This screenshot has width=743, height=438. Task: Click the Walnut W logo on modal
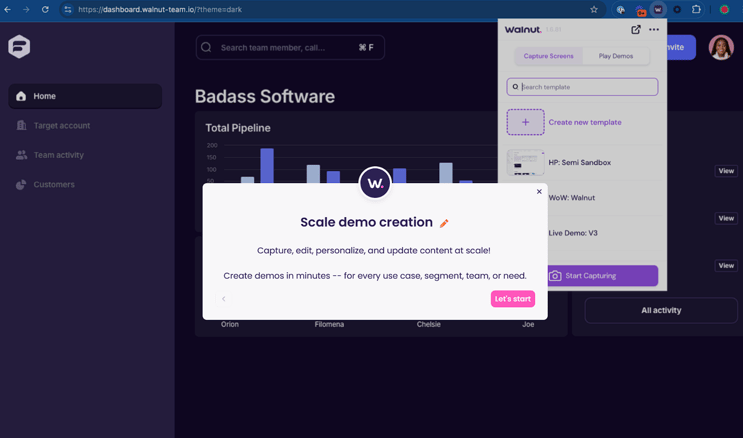click(375, 183)
